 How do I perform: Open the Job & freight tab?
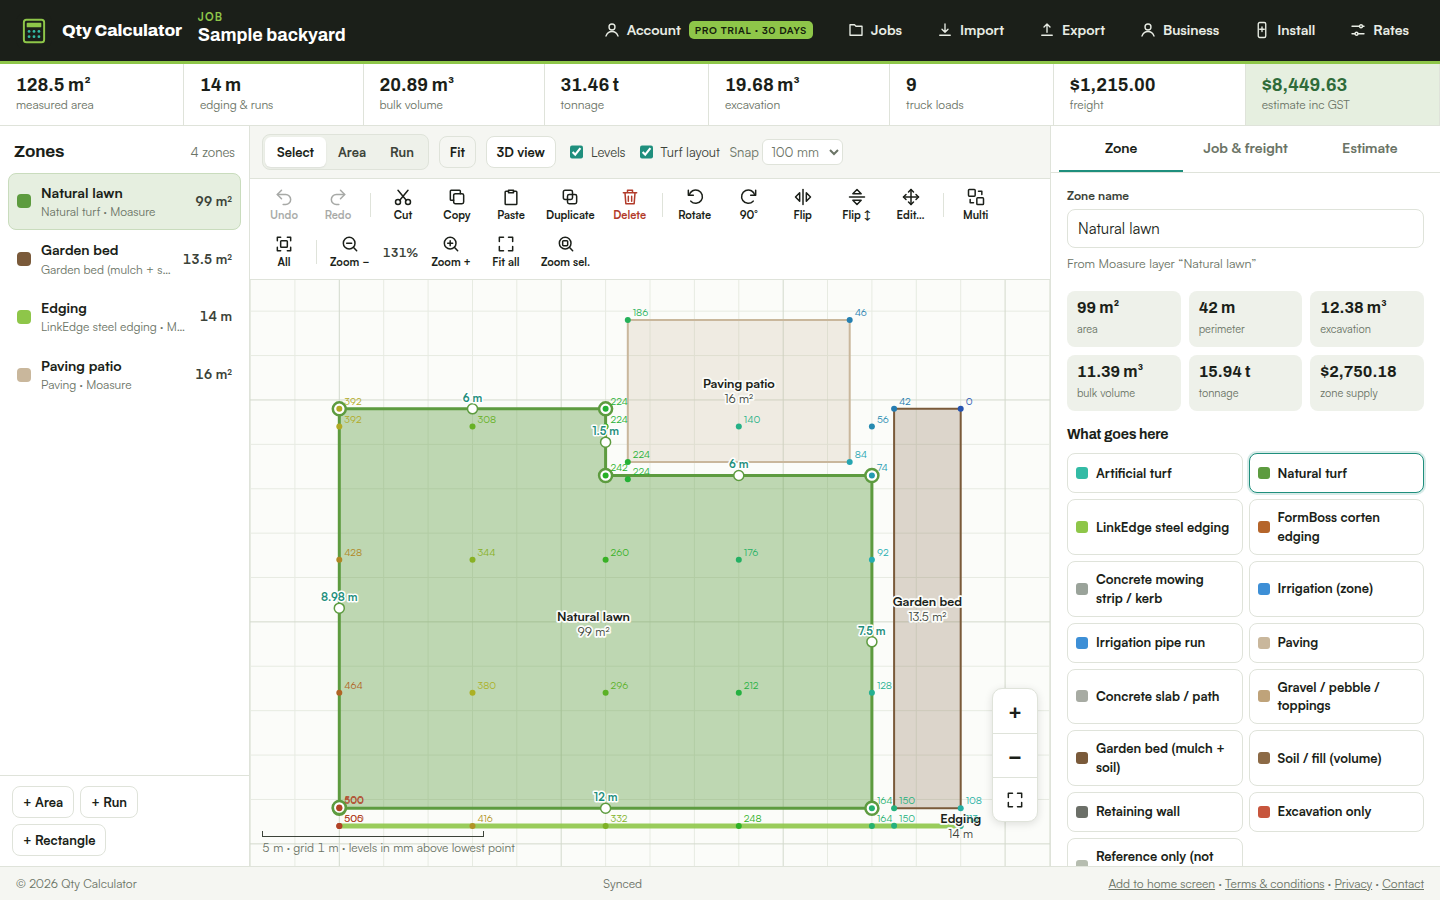pyautogui.click(x=1245, y=148)
